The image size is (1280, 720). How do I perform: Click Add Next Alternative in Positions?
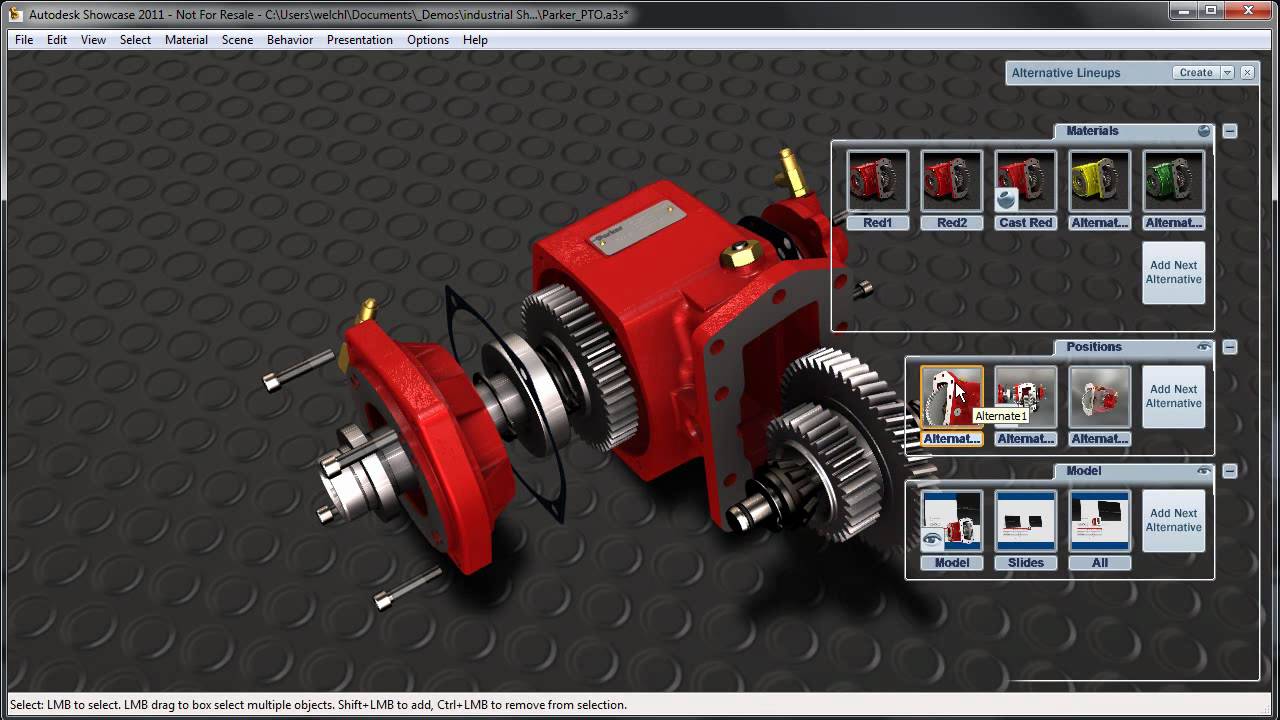(1174, 396)
